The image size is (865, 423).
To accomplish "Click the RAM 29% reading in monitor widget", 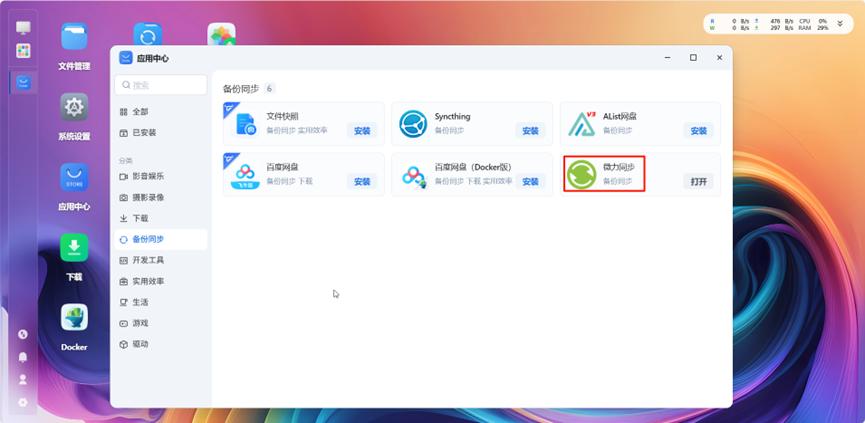I will (813, 28).
